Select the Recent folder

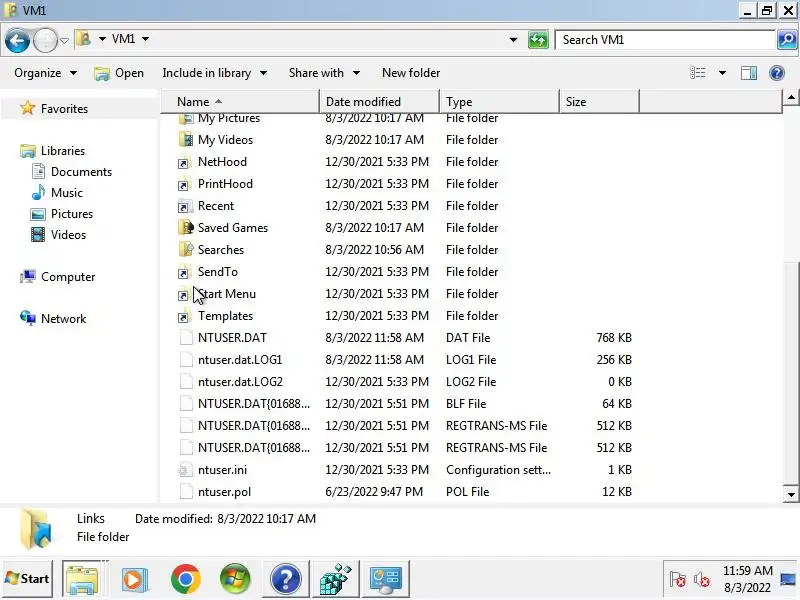click(x=216, y=206)
